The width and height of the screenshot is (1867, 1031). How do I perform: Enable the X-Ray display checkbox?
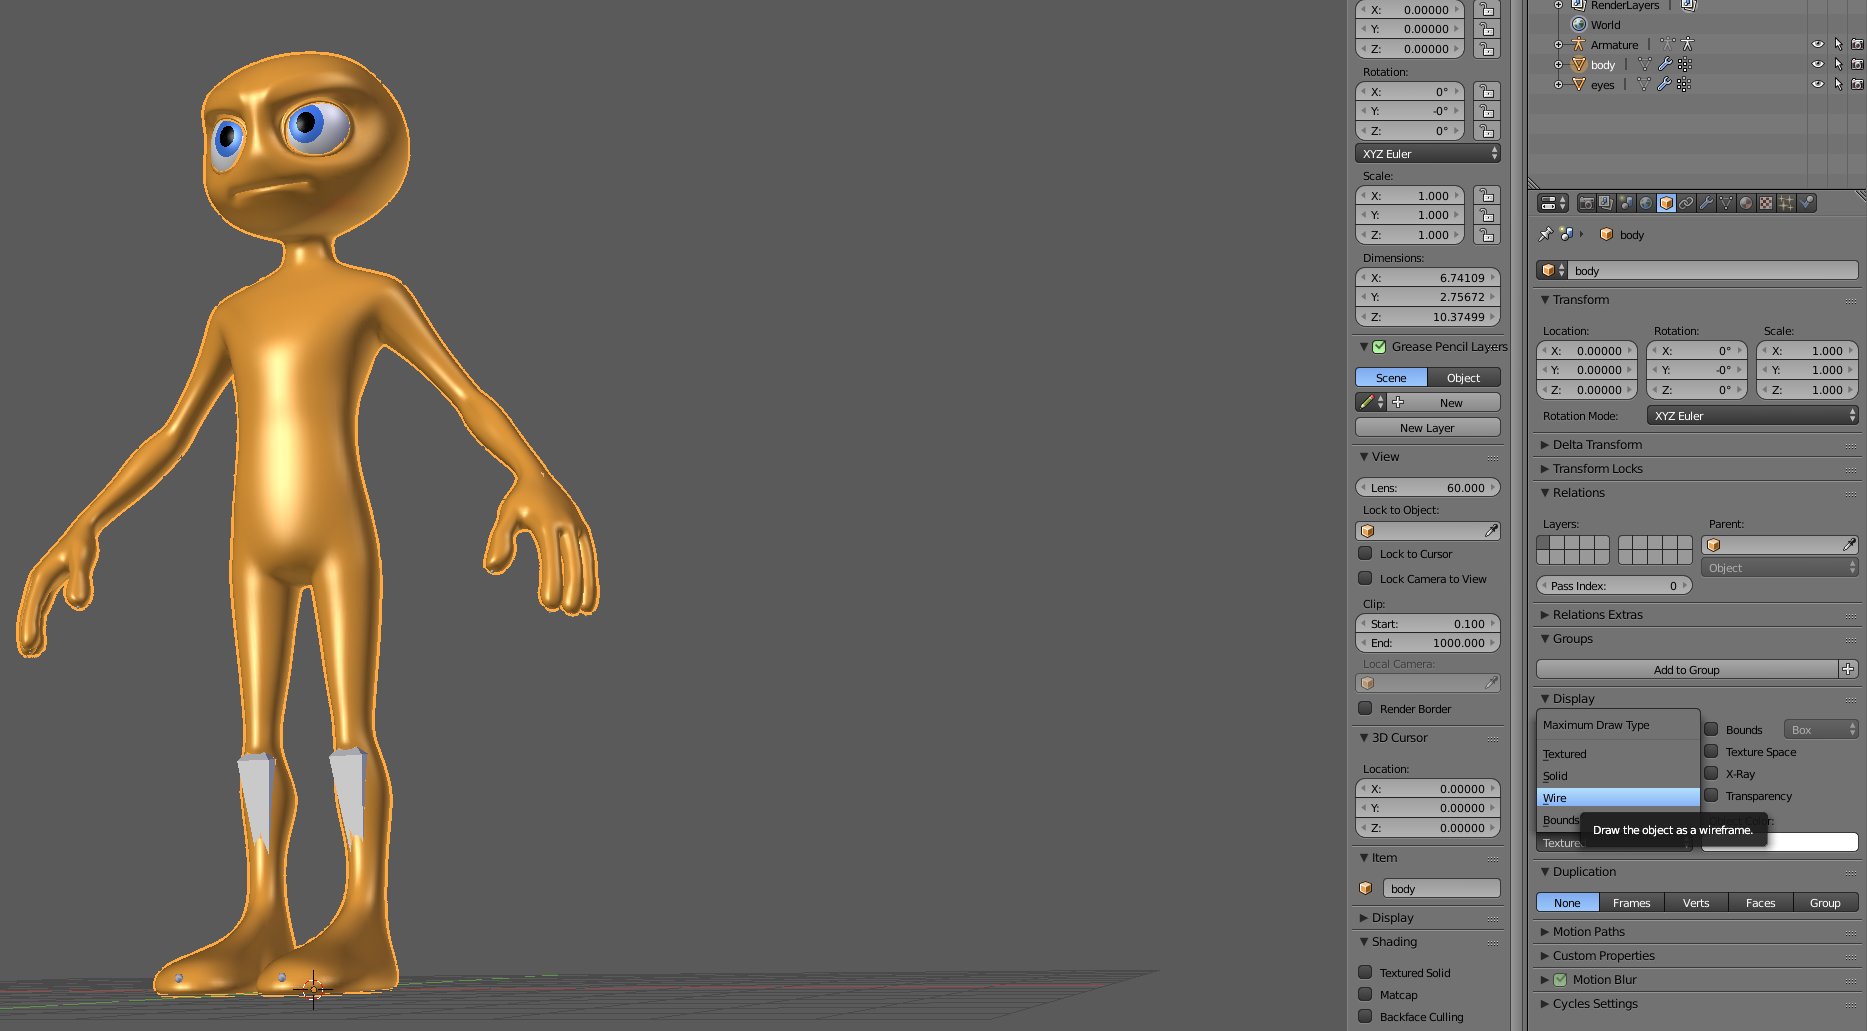tap(1712, 773)
